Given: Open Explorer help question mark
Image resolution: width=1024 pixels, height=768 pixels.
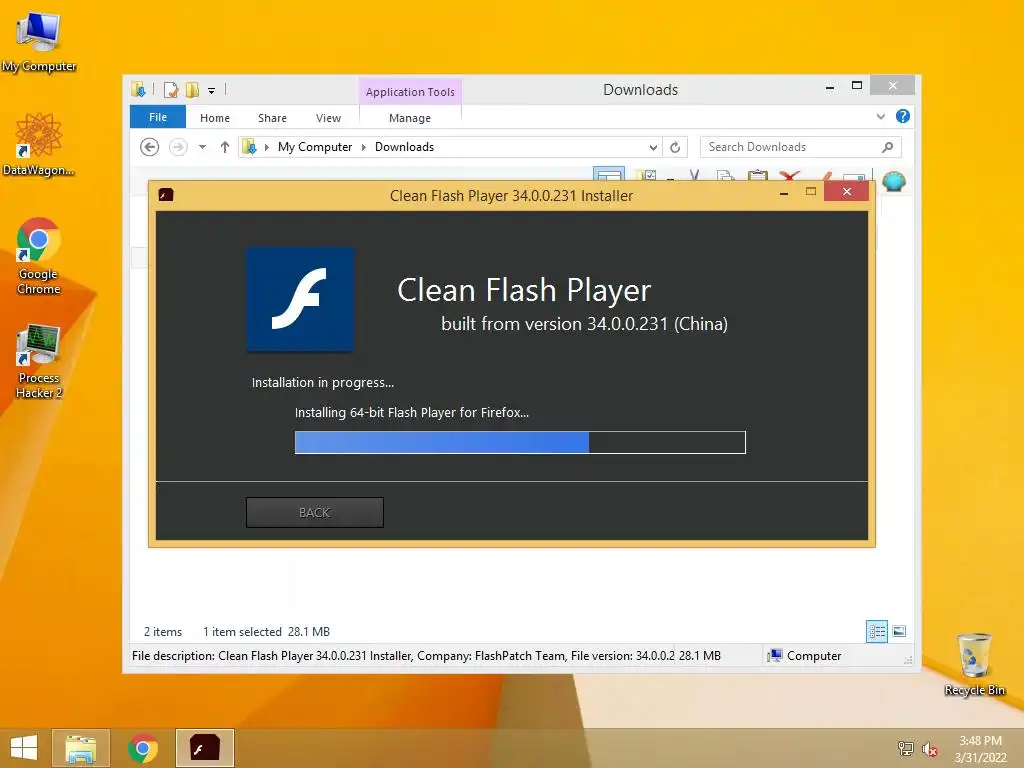Looking at the screenshot, I should click(x=903, y=116).
